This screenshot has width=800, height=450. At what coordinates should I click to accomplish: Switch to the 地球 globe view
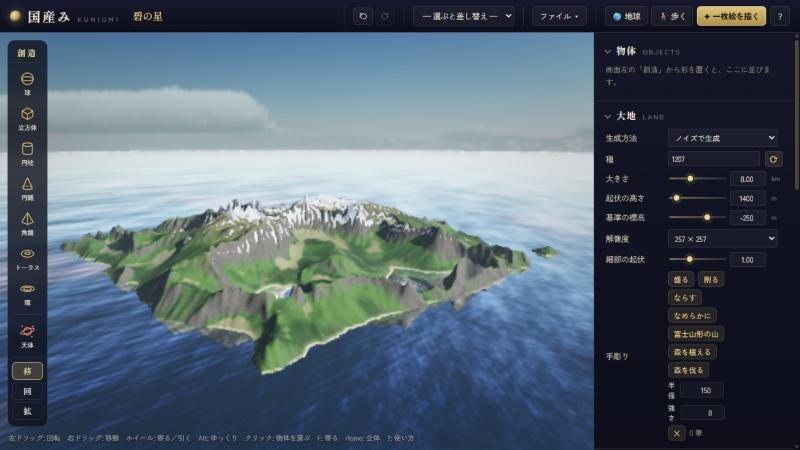point(626,16)
